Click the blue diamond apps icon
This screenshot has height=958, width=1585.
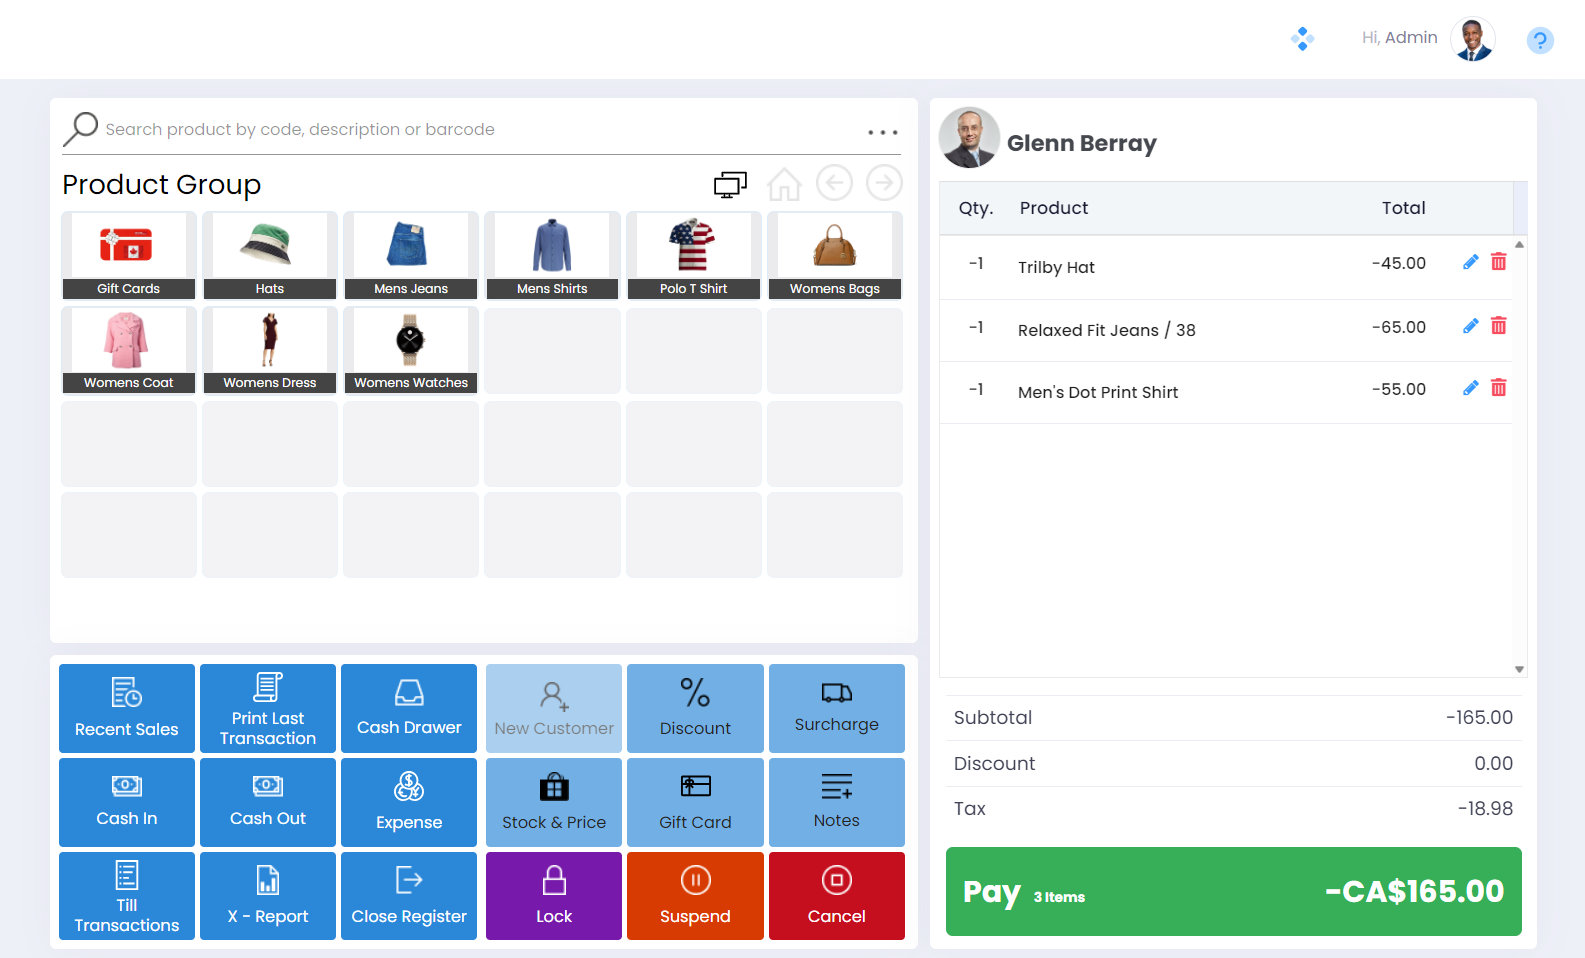[1302, 39]
